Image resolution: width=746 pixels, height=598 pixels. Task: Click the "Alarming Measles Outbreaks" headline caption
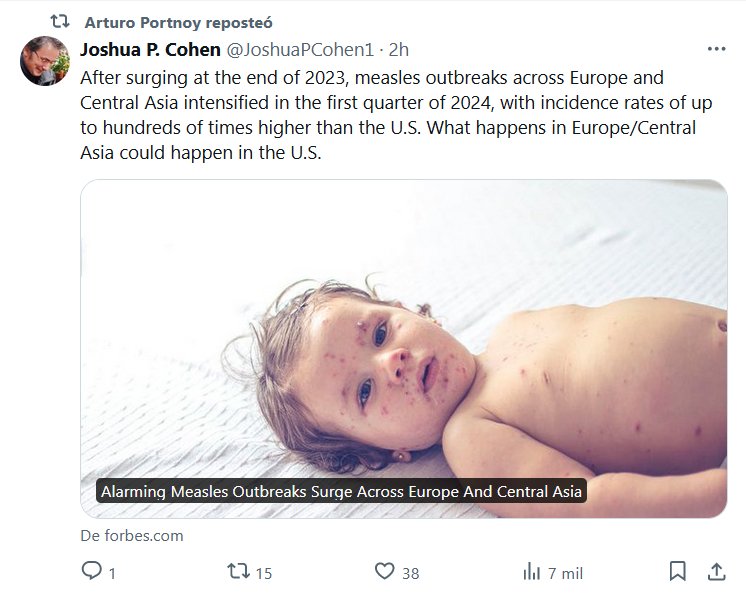coord(341,492)
